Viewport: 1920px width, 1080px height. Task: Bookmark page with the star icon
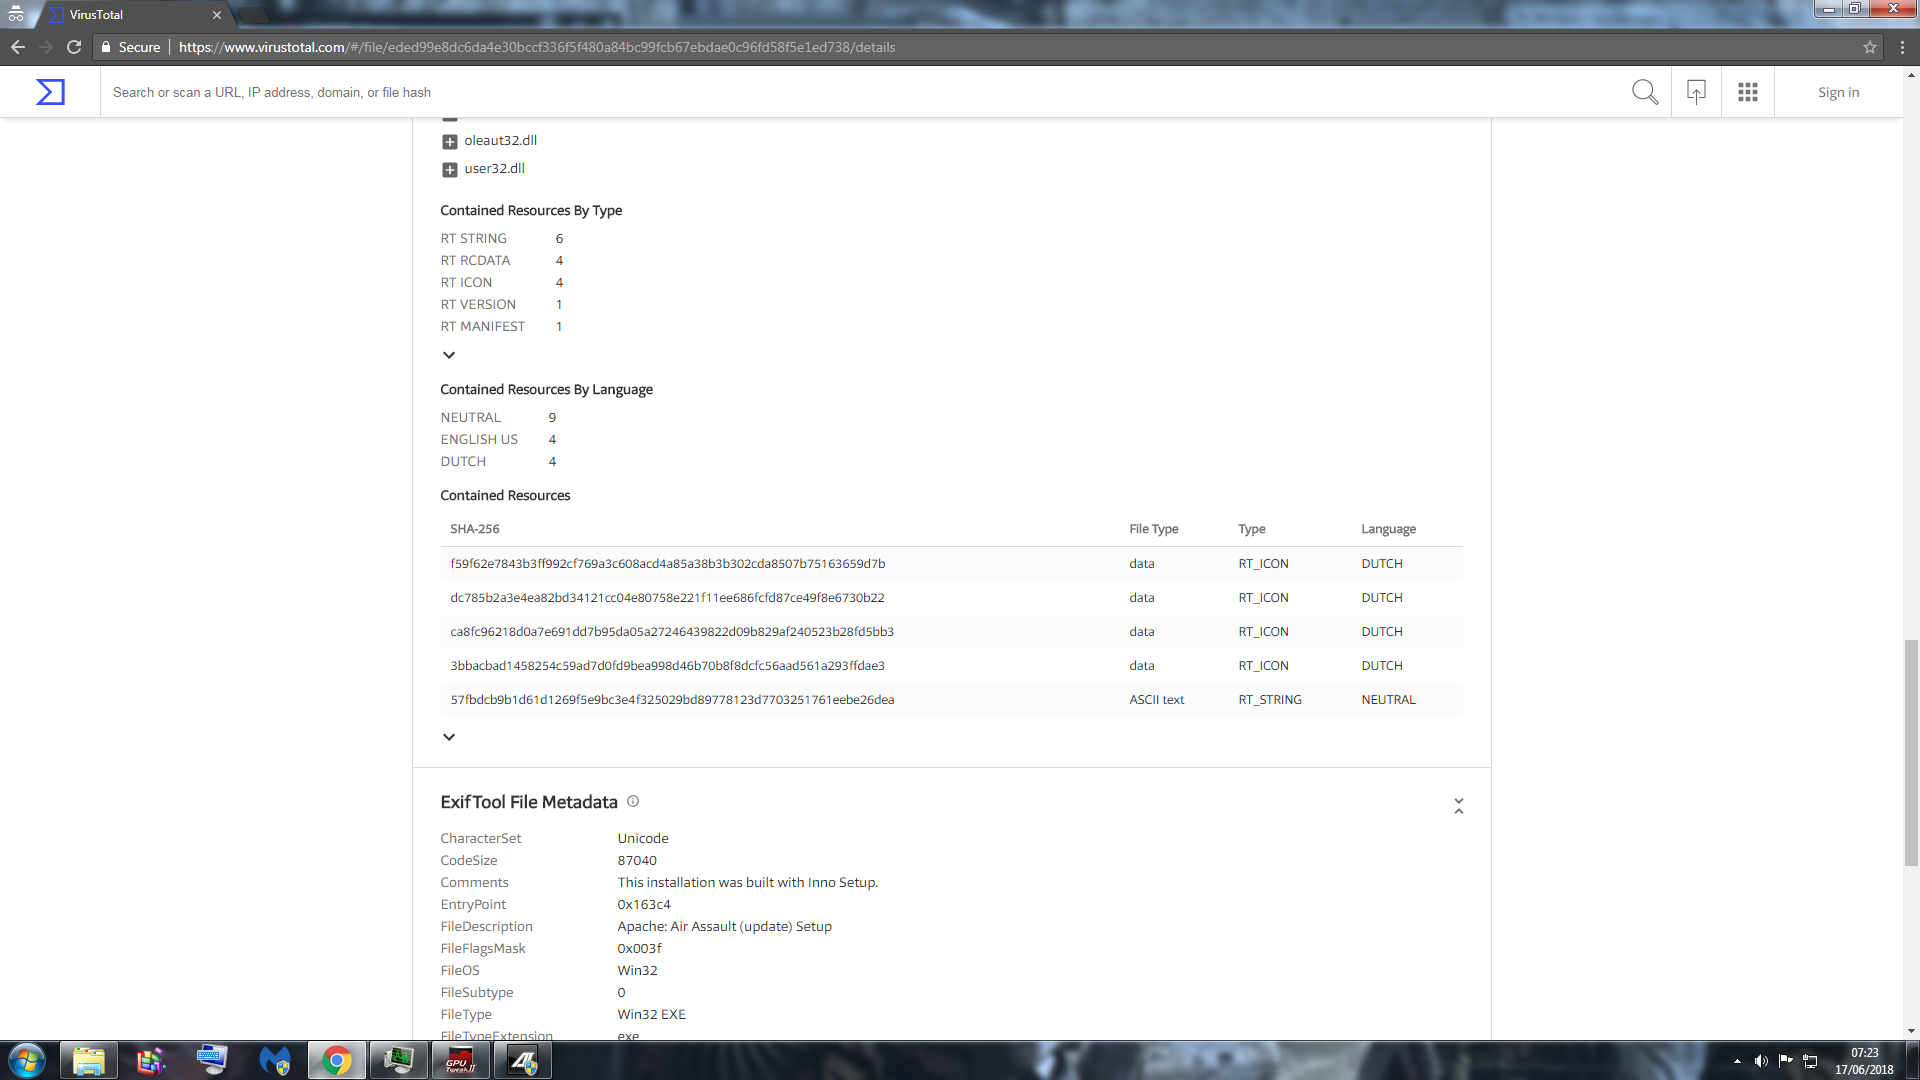(x=1870, y=47)
